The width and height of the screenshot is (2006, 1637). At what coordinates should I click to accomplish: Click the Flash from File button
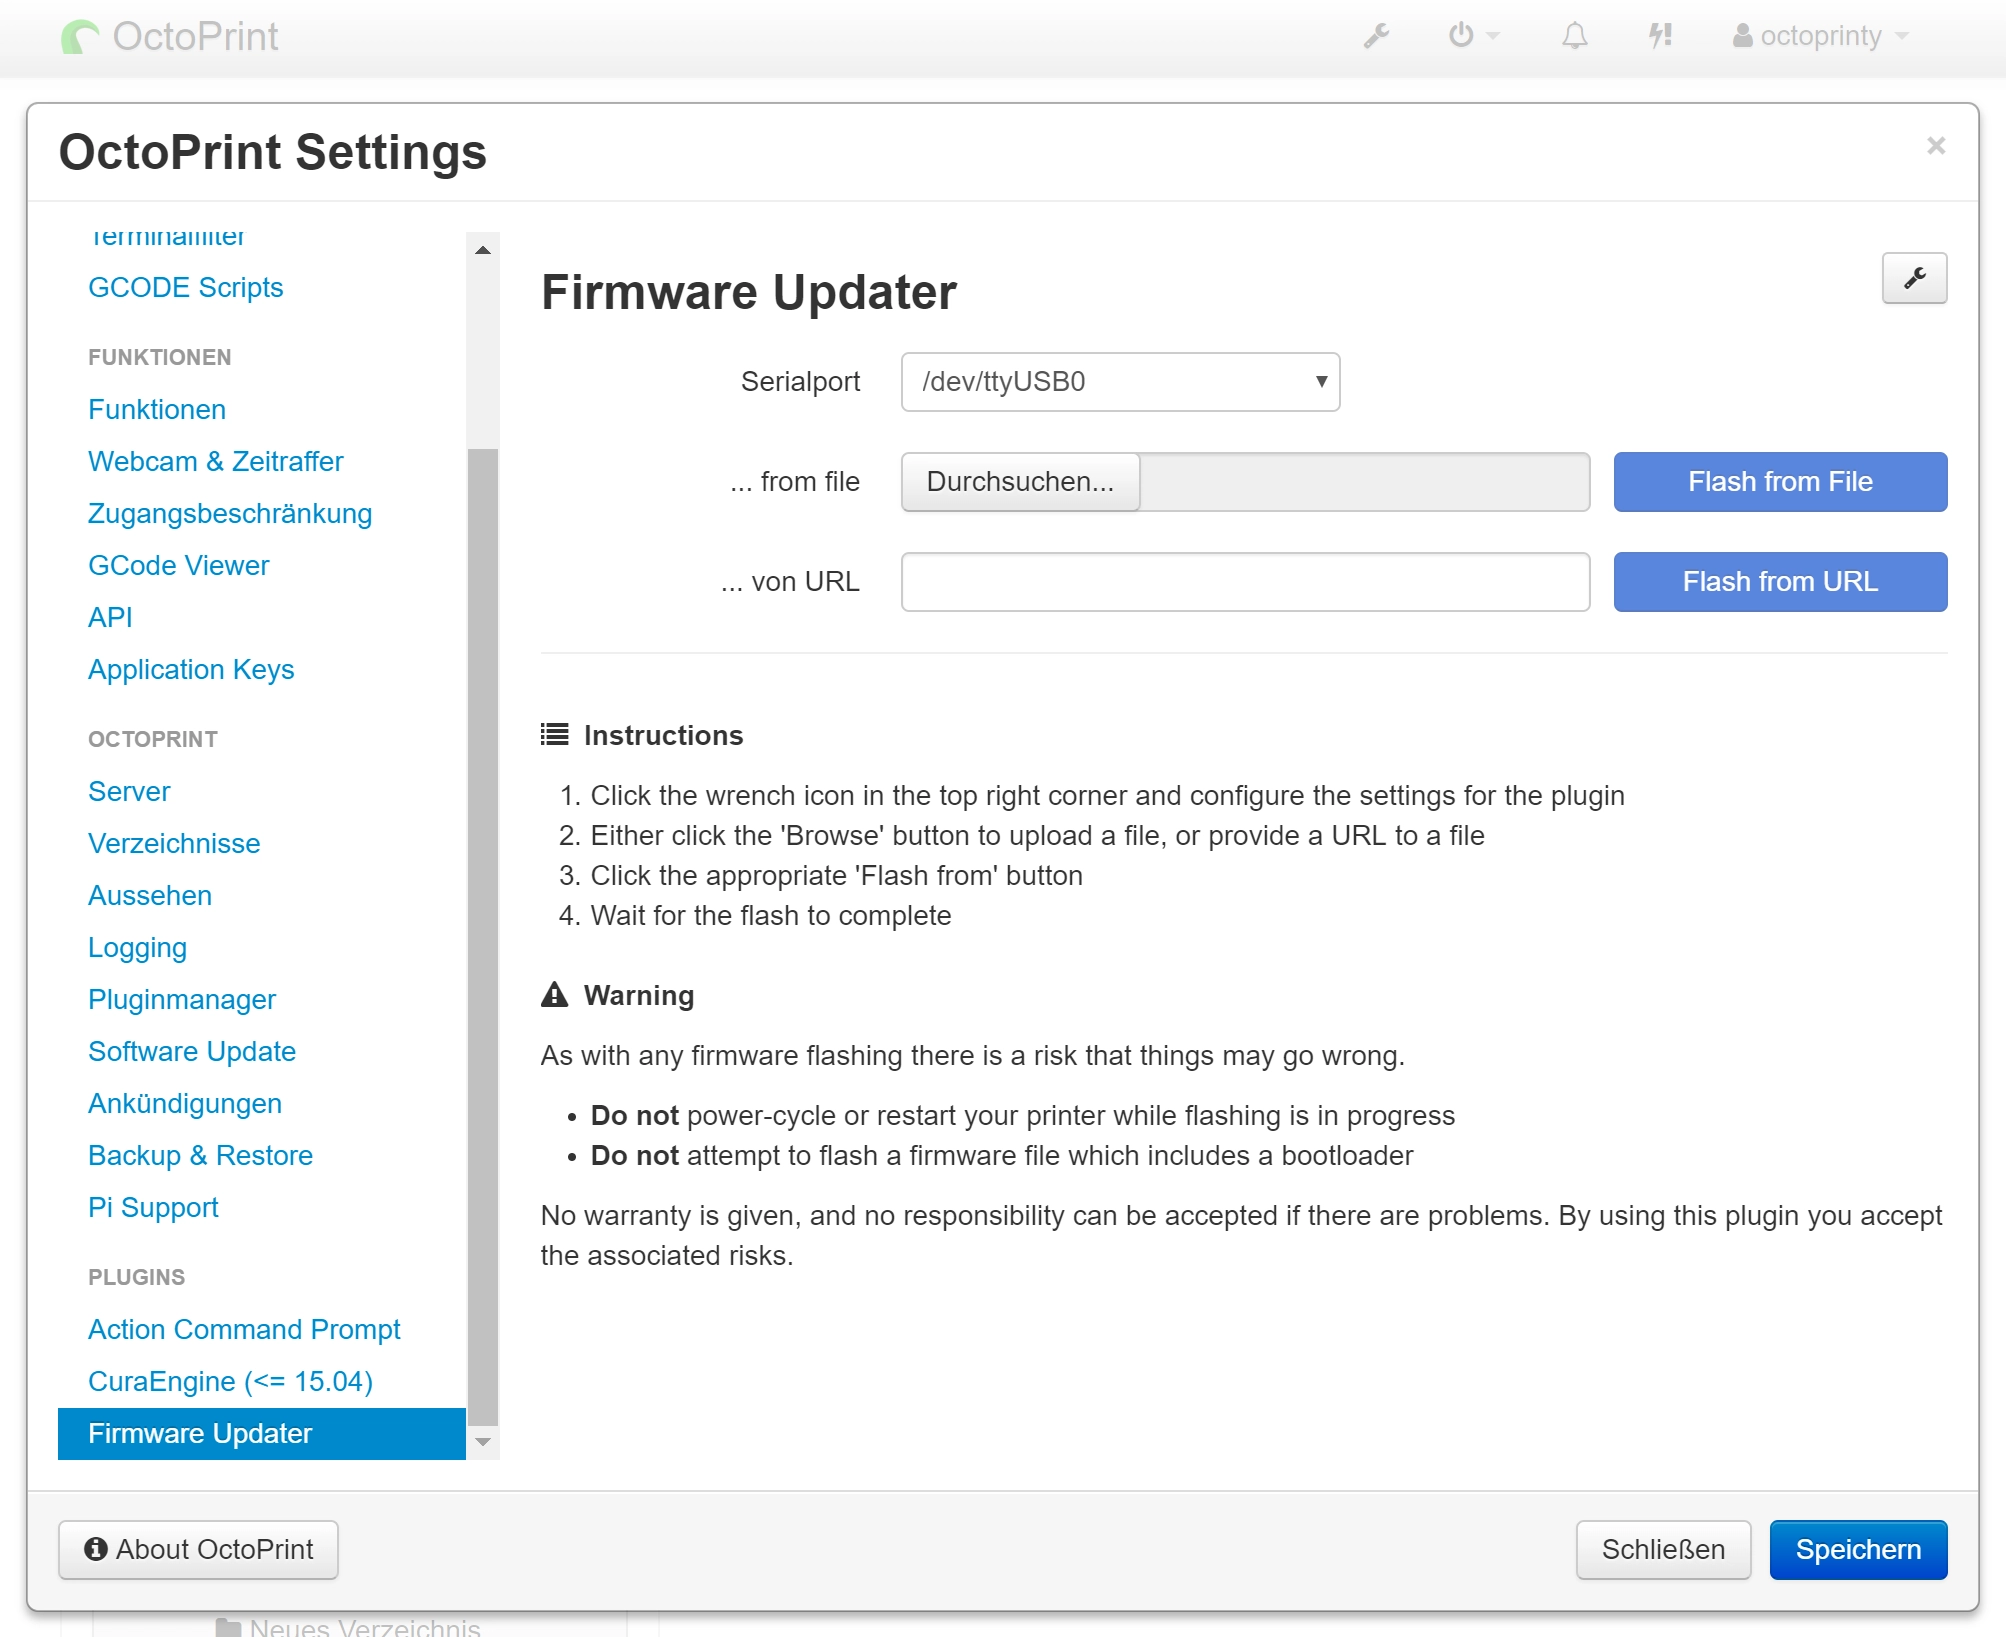click(x=1780, y=482)
